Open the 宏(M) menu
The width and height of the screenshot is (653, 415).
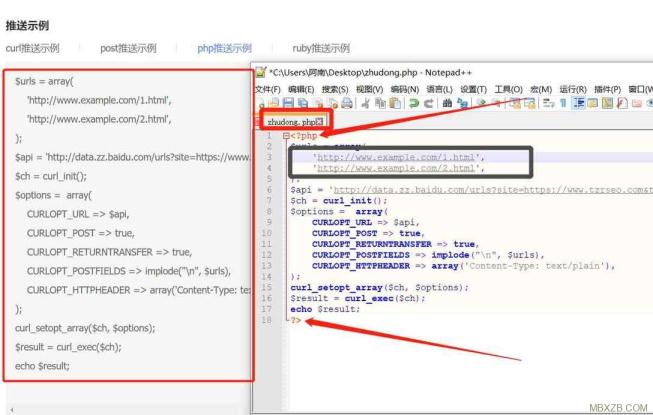(x=541, y=89)
